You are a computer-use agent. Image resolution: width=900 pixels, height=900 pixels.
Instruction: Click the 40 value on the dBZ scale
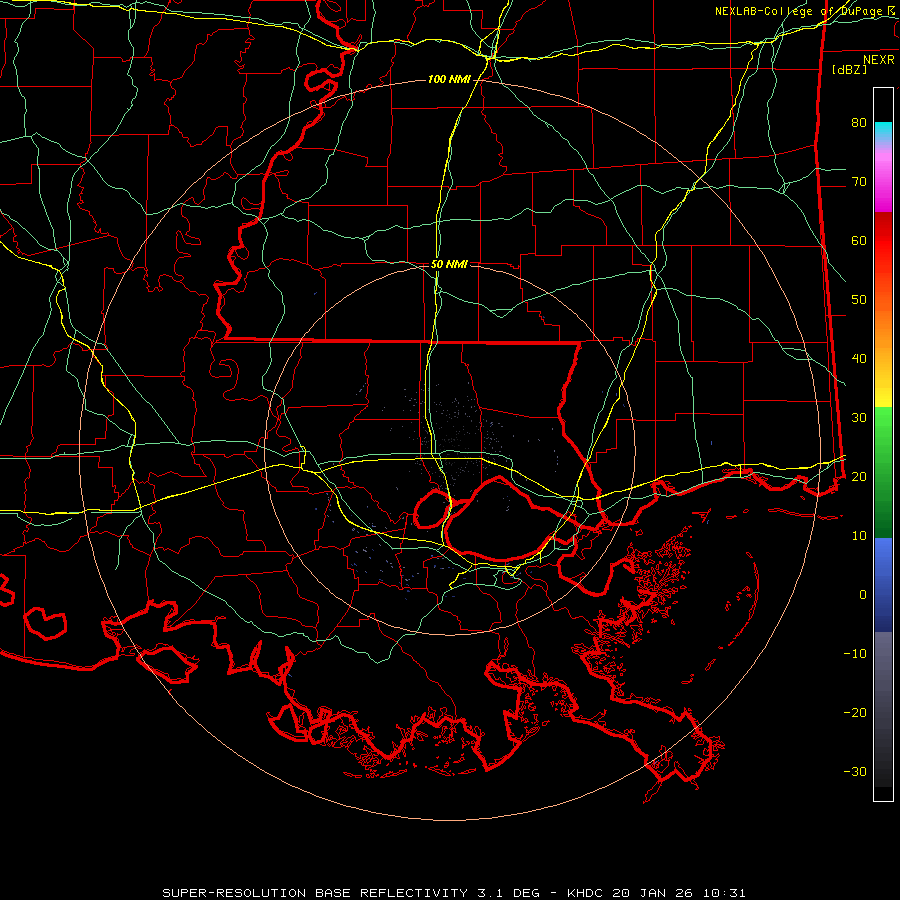click(x=859, y=359)
